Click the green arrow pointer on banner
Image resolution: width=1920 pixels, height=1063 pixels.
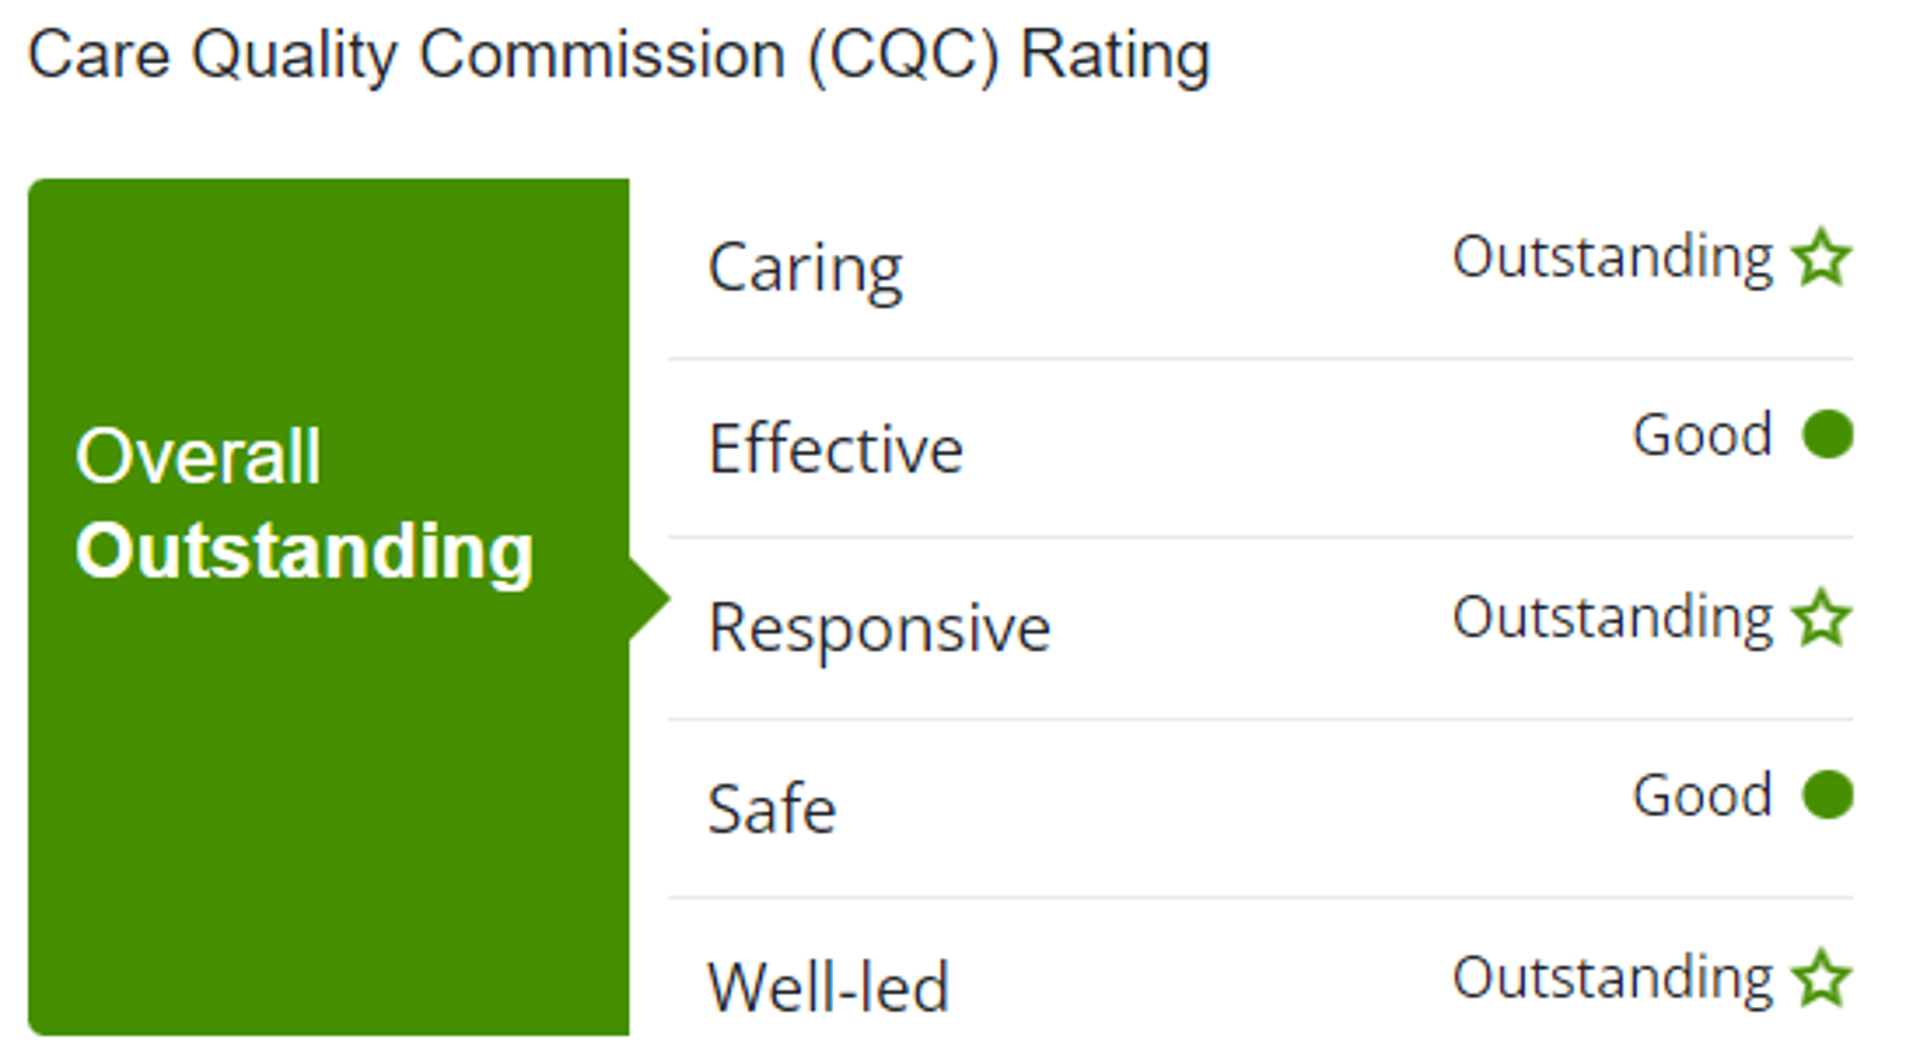(650, 599)
